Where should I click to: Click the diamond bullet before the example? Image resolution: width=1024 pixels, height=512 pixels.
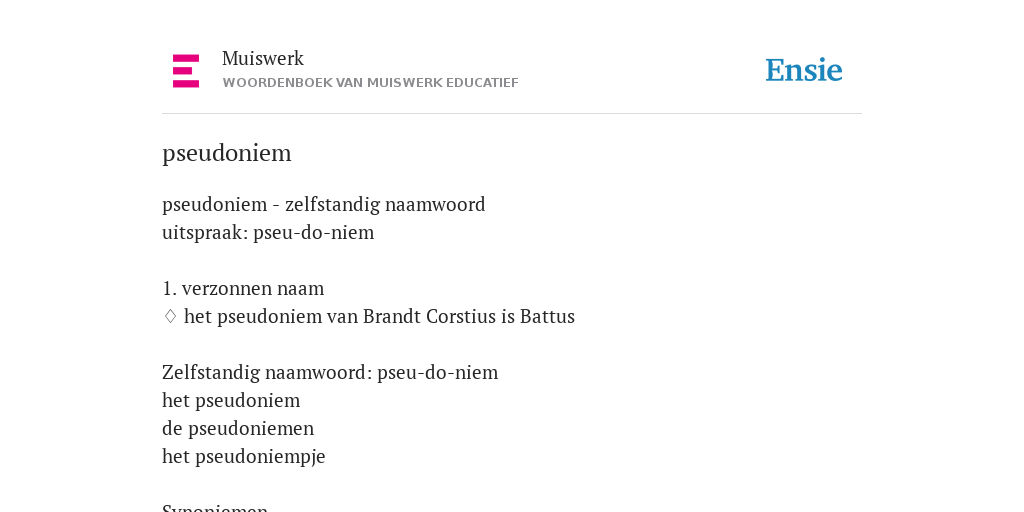170,316
